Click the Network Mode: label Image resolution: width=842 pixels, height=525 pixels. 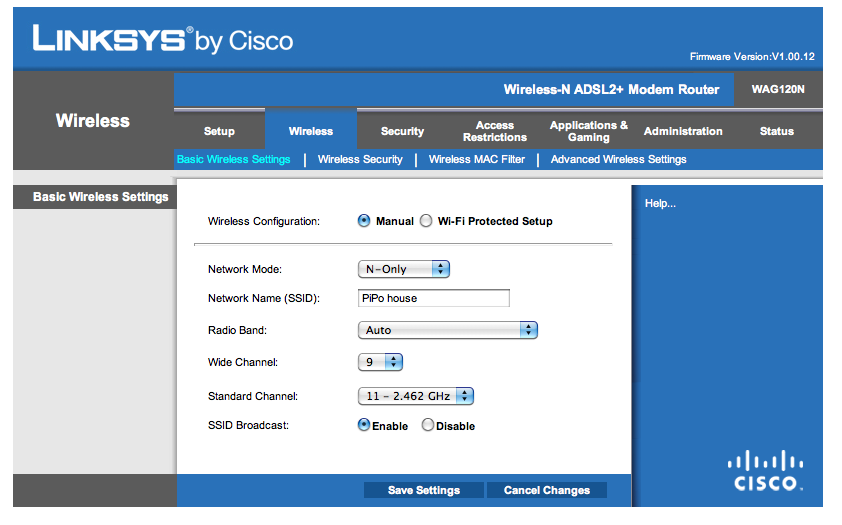click(245, 269)
